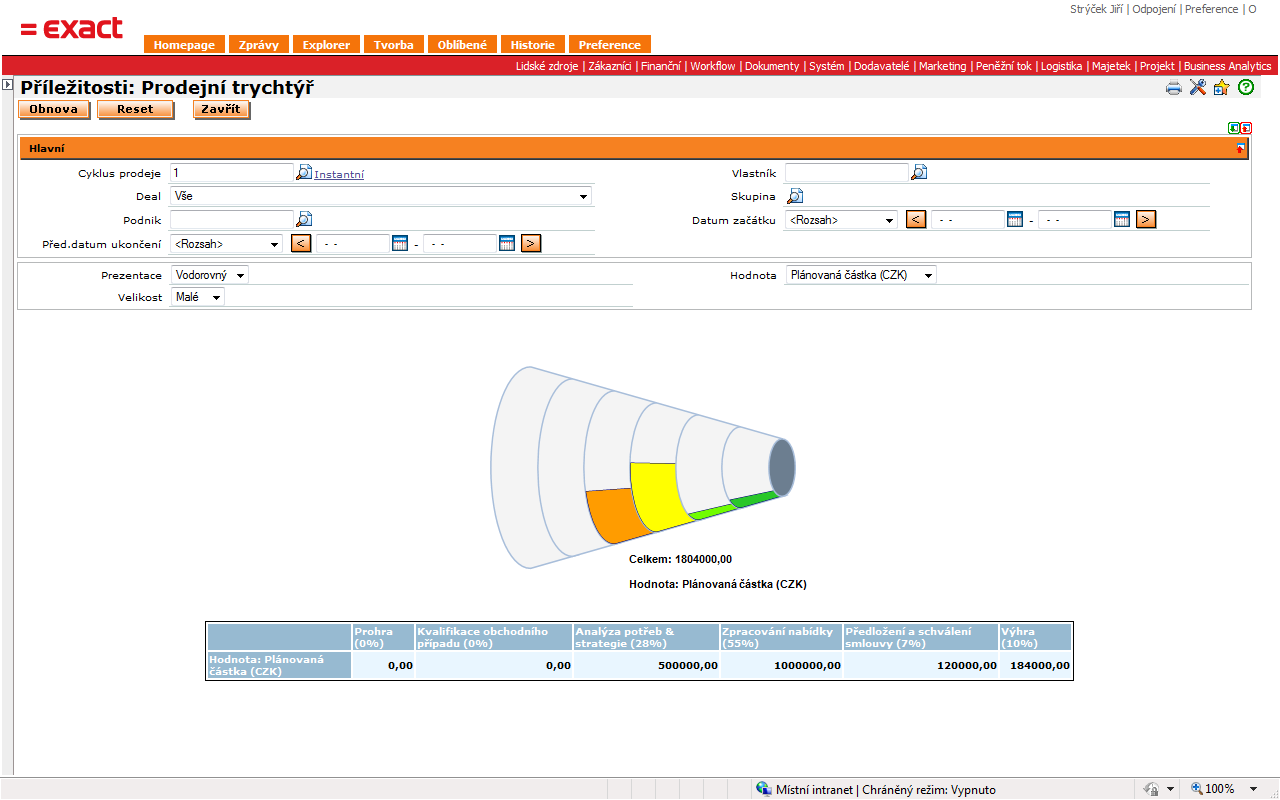The image size is (1280, 800).
Task: Previous period arrow for Před.datum ukončení
Action: (301, 243)
